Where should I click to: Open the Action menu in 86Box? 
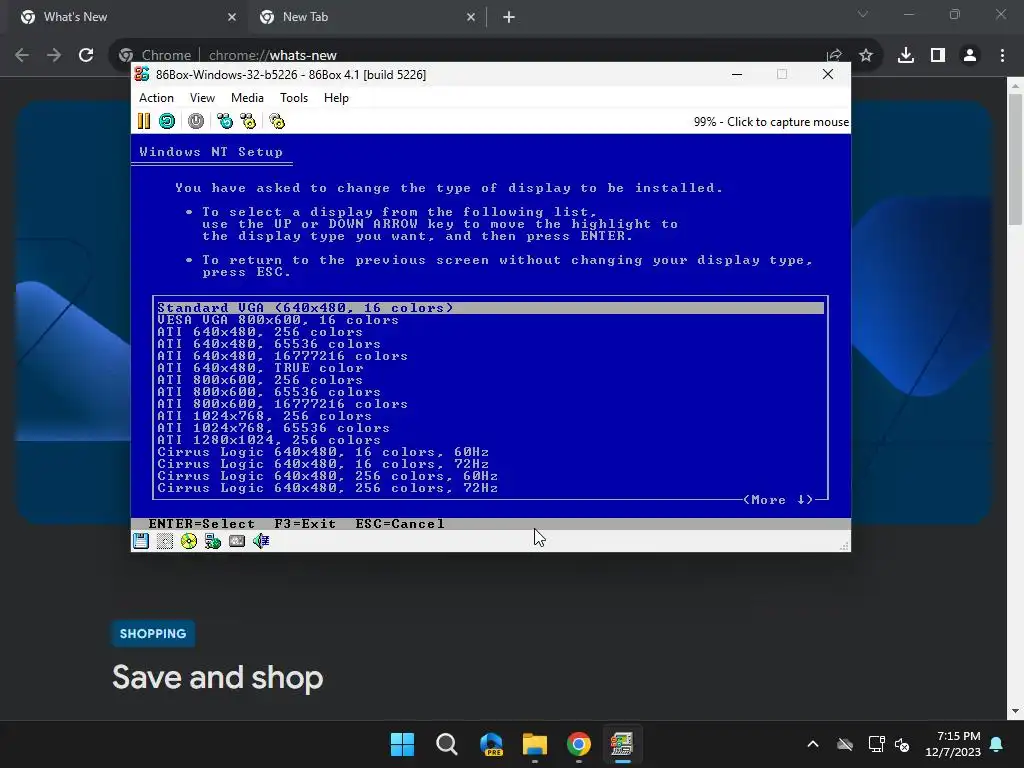click(156, 98)
